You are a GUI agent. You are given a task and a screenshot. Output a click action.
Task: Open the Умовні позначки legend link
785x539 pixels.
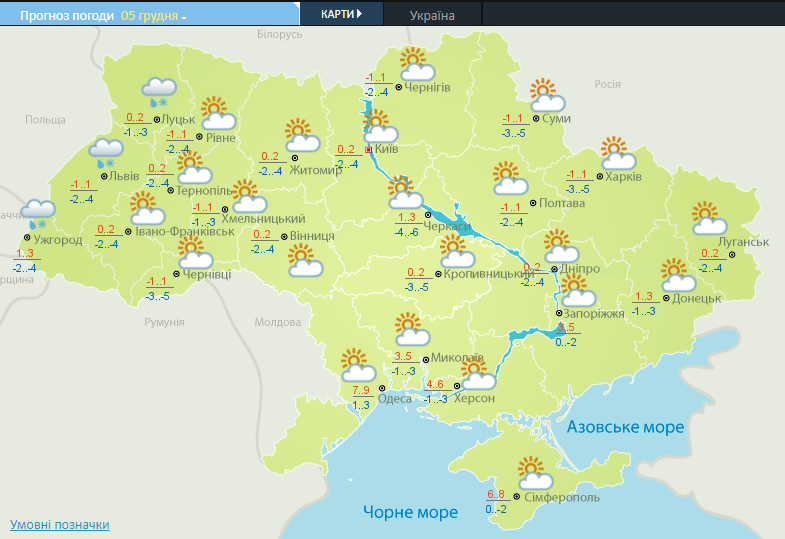[x=59, y=525]
